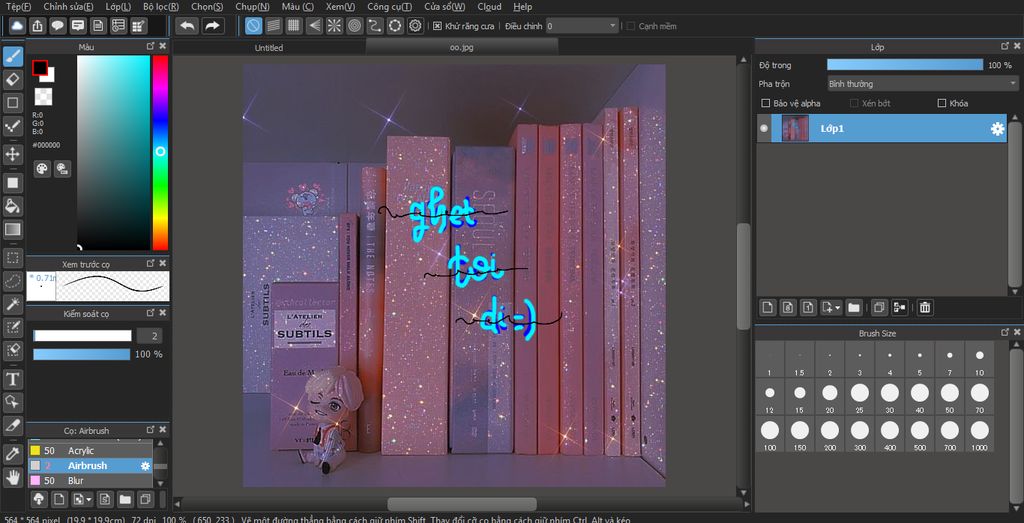Expand the add brush dropdown arrow in brush panel
The image size is (1024, 523).
(89, 500)
